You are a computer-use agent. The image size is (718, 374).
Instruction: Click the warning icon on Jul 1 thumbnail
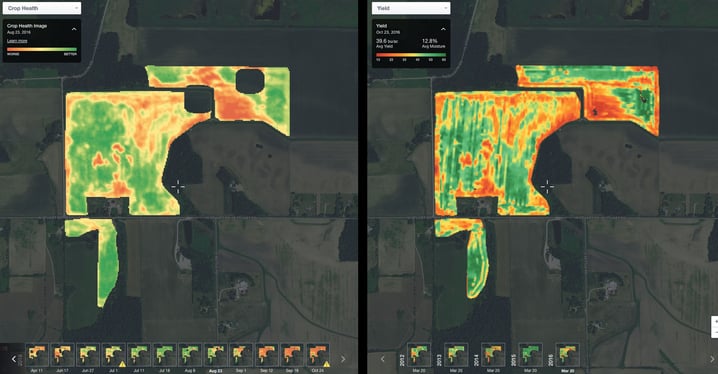pyautogui.click(x=122, y=364)
